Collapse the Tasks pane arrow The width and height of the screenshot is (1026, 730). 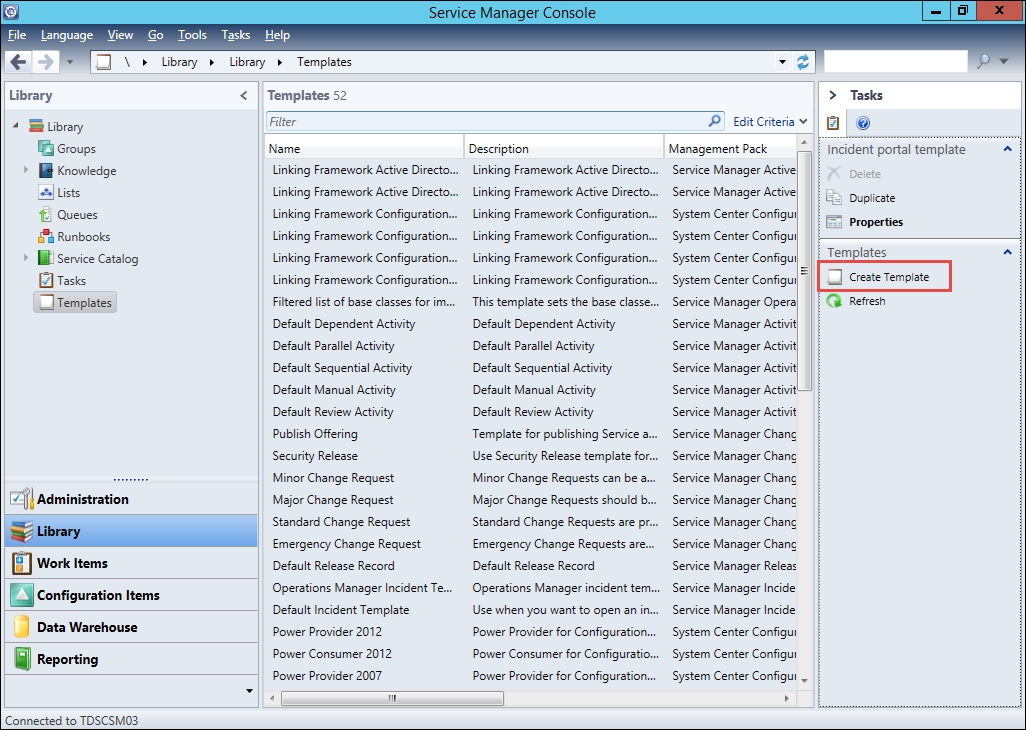(x=833, y=96)
